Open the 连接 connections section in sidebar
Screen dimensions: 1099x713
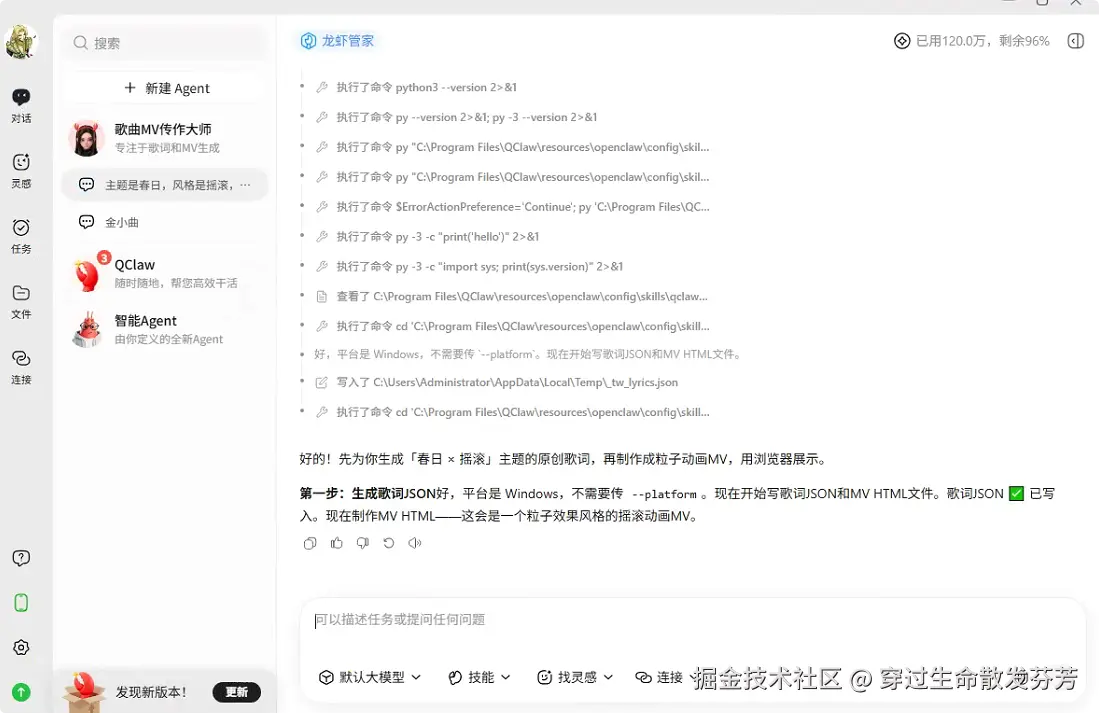click(21, 367)
